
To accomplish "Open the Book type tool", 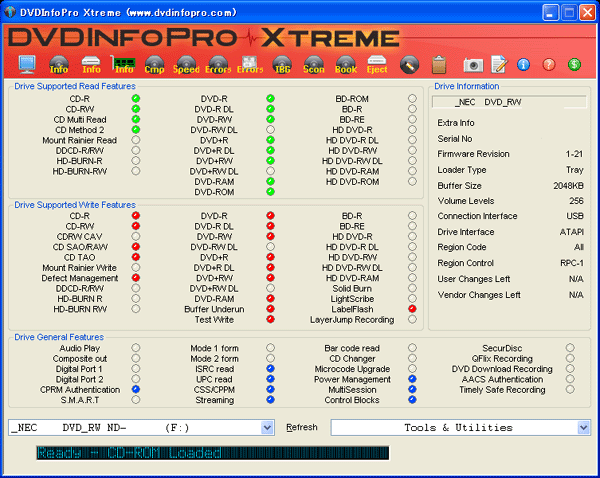I will coord(346,65).
